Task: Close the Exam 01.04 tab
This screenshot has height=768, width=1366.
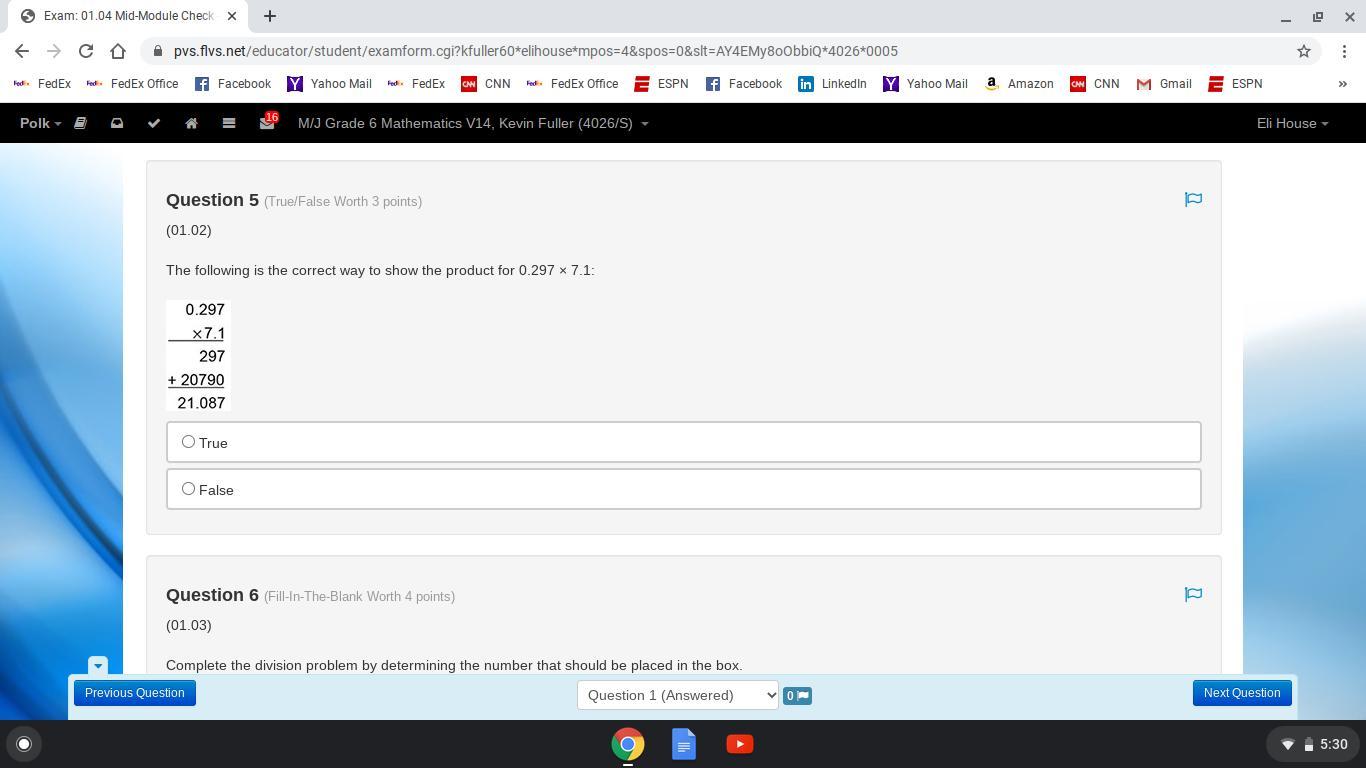Action: (232, 16)
